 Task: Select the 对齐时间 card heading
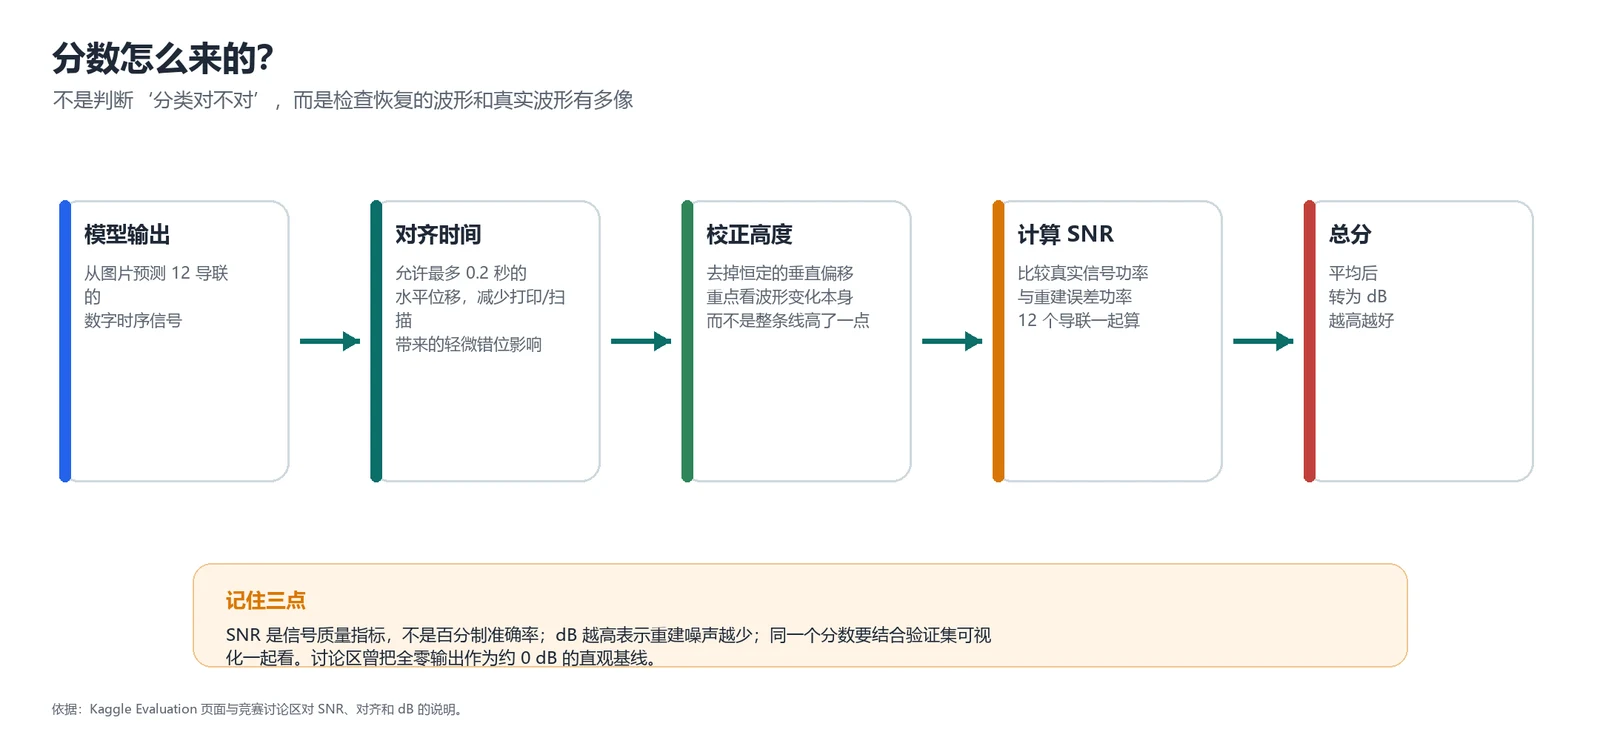[438, 234]
